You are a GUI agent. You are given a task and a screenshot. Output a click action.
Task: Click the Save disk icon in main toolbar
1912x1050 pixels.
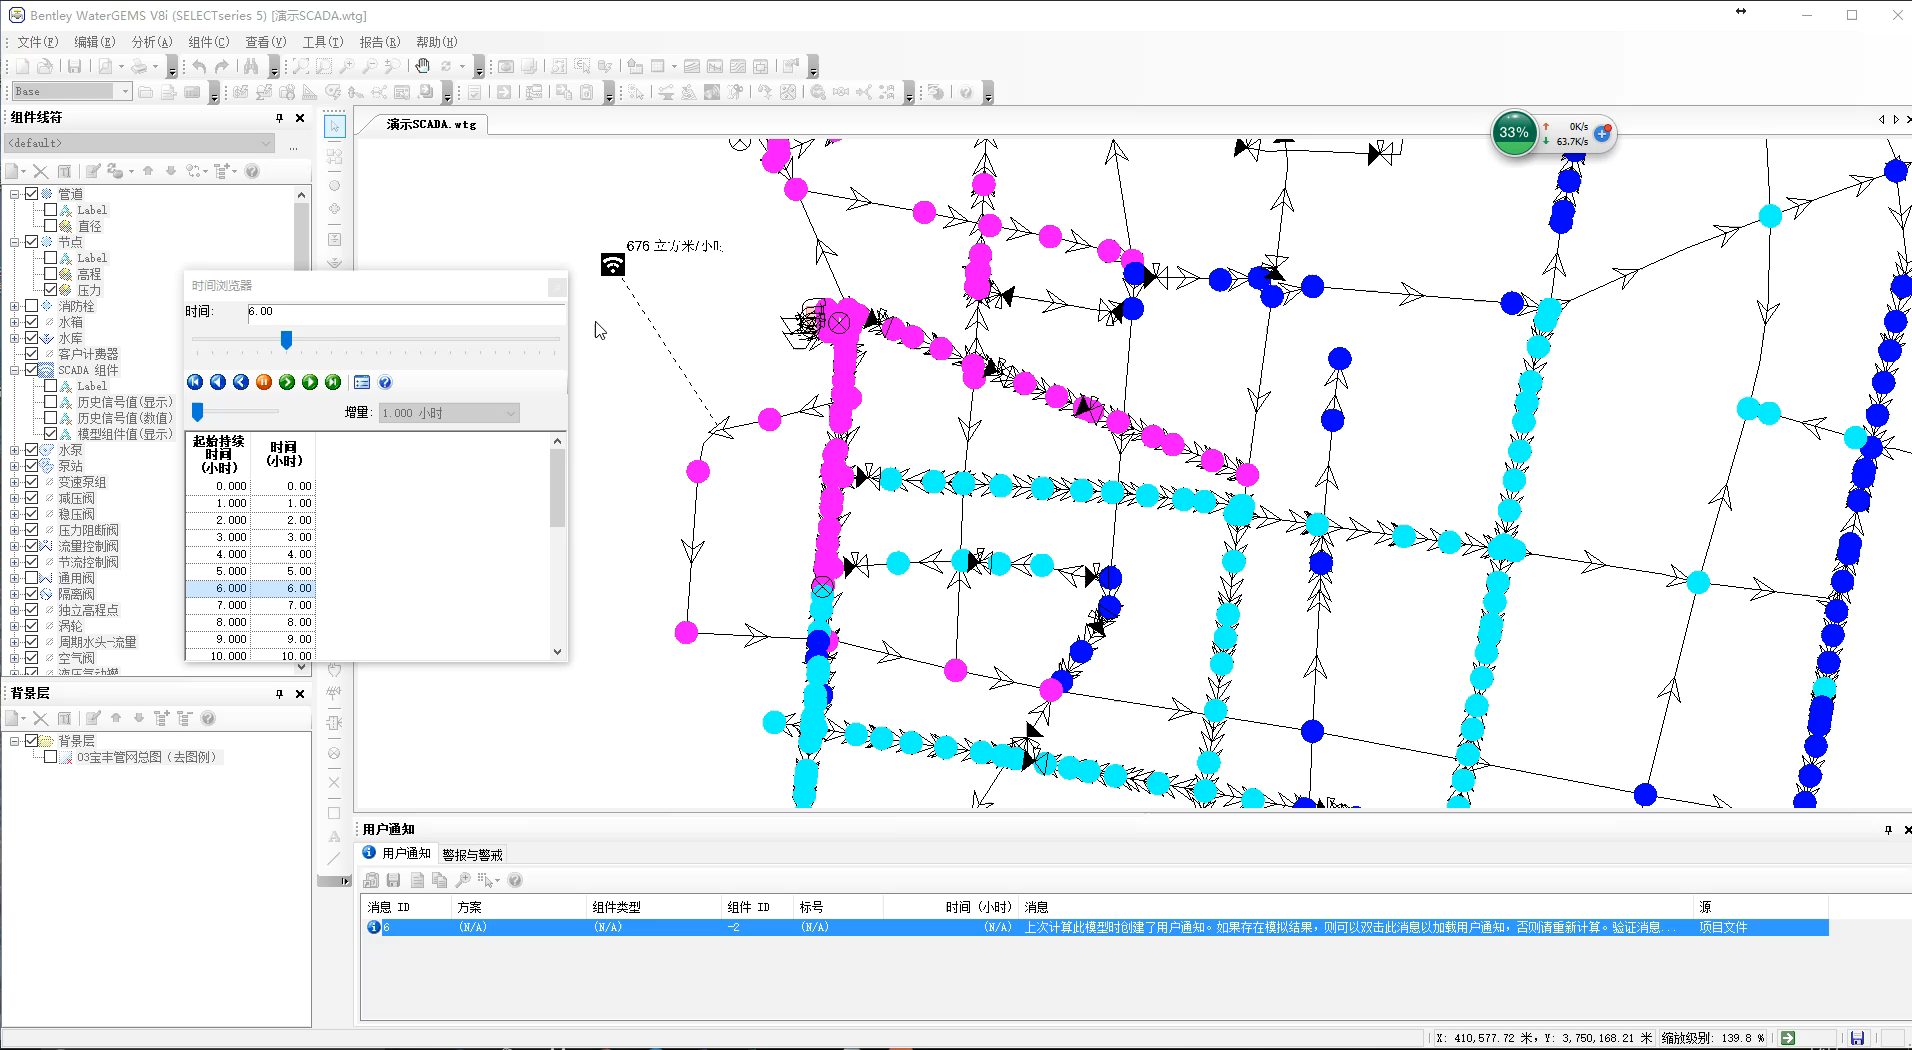pos(74,66)
